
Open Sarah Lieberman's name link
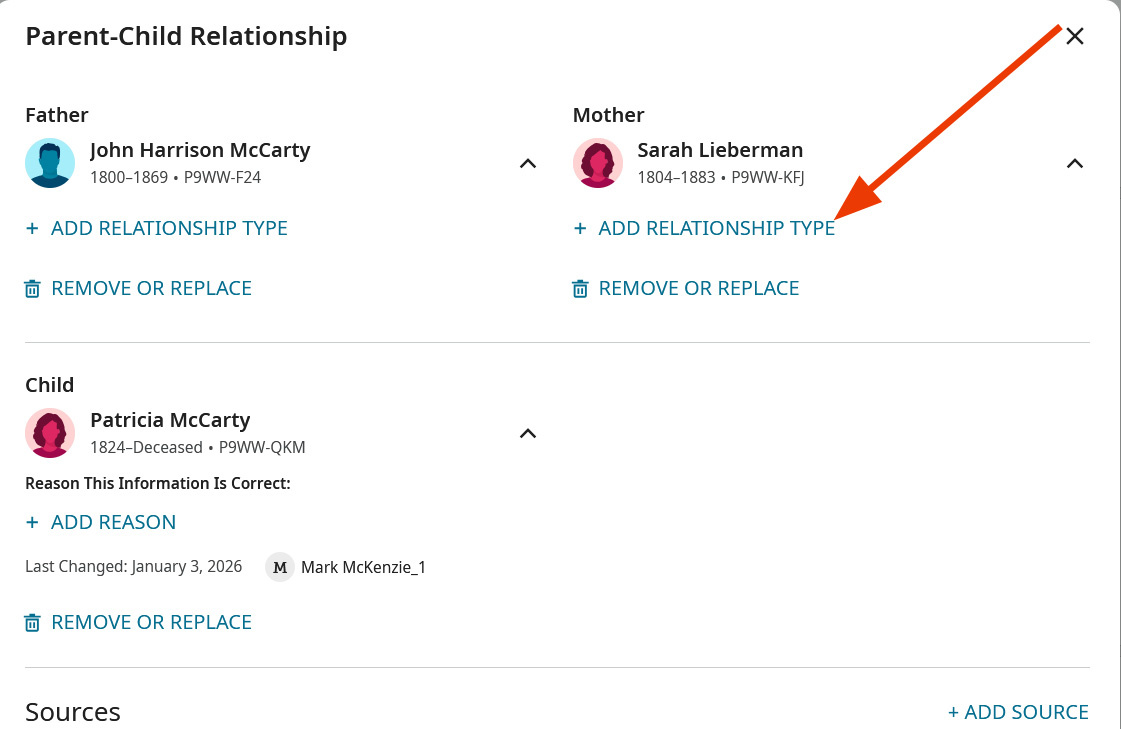pos(720,150)
